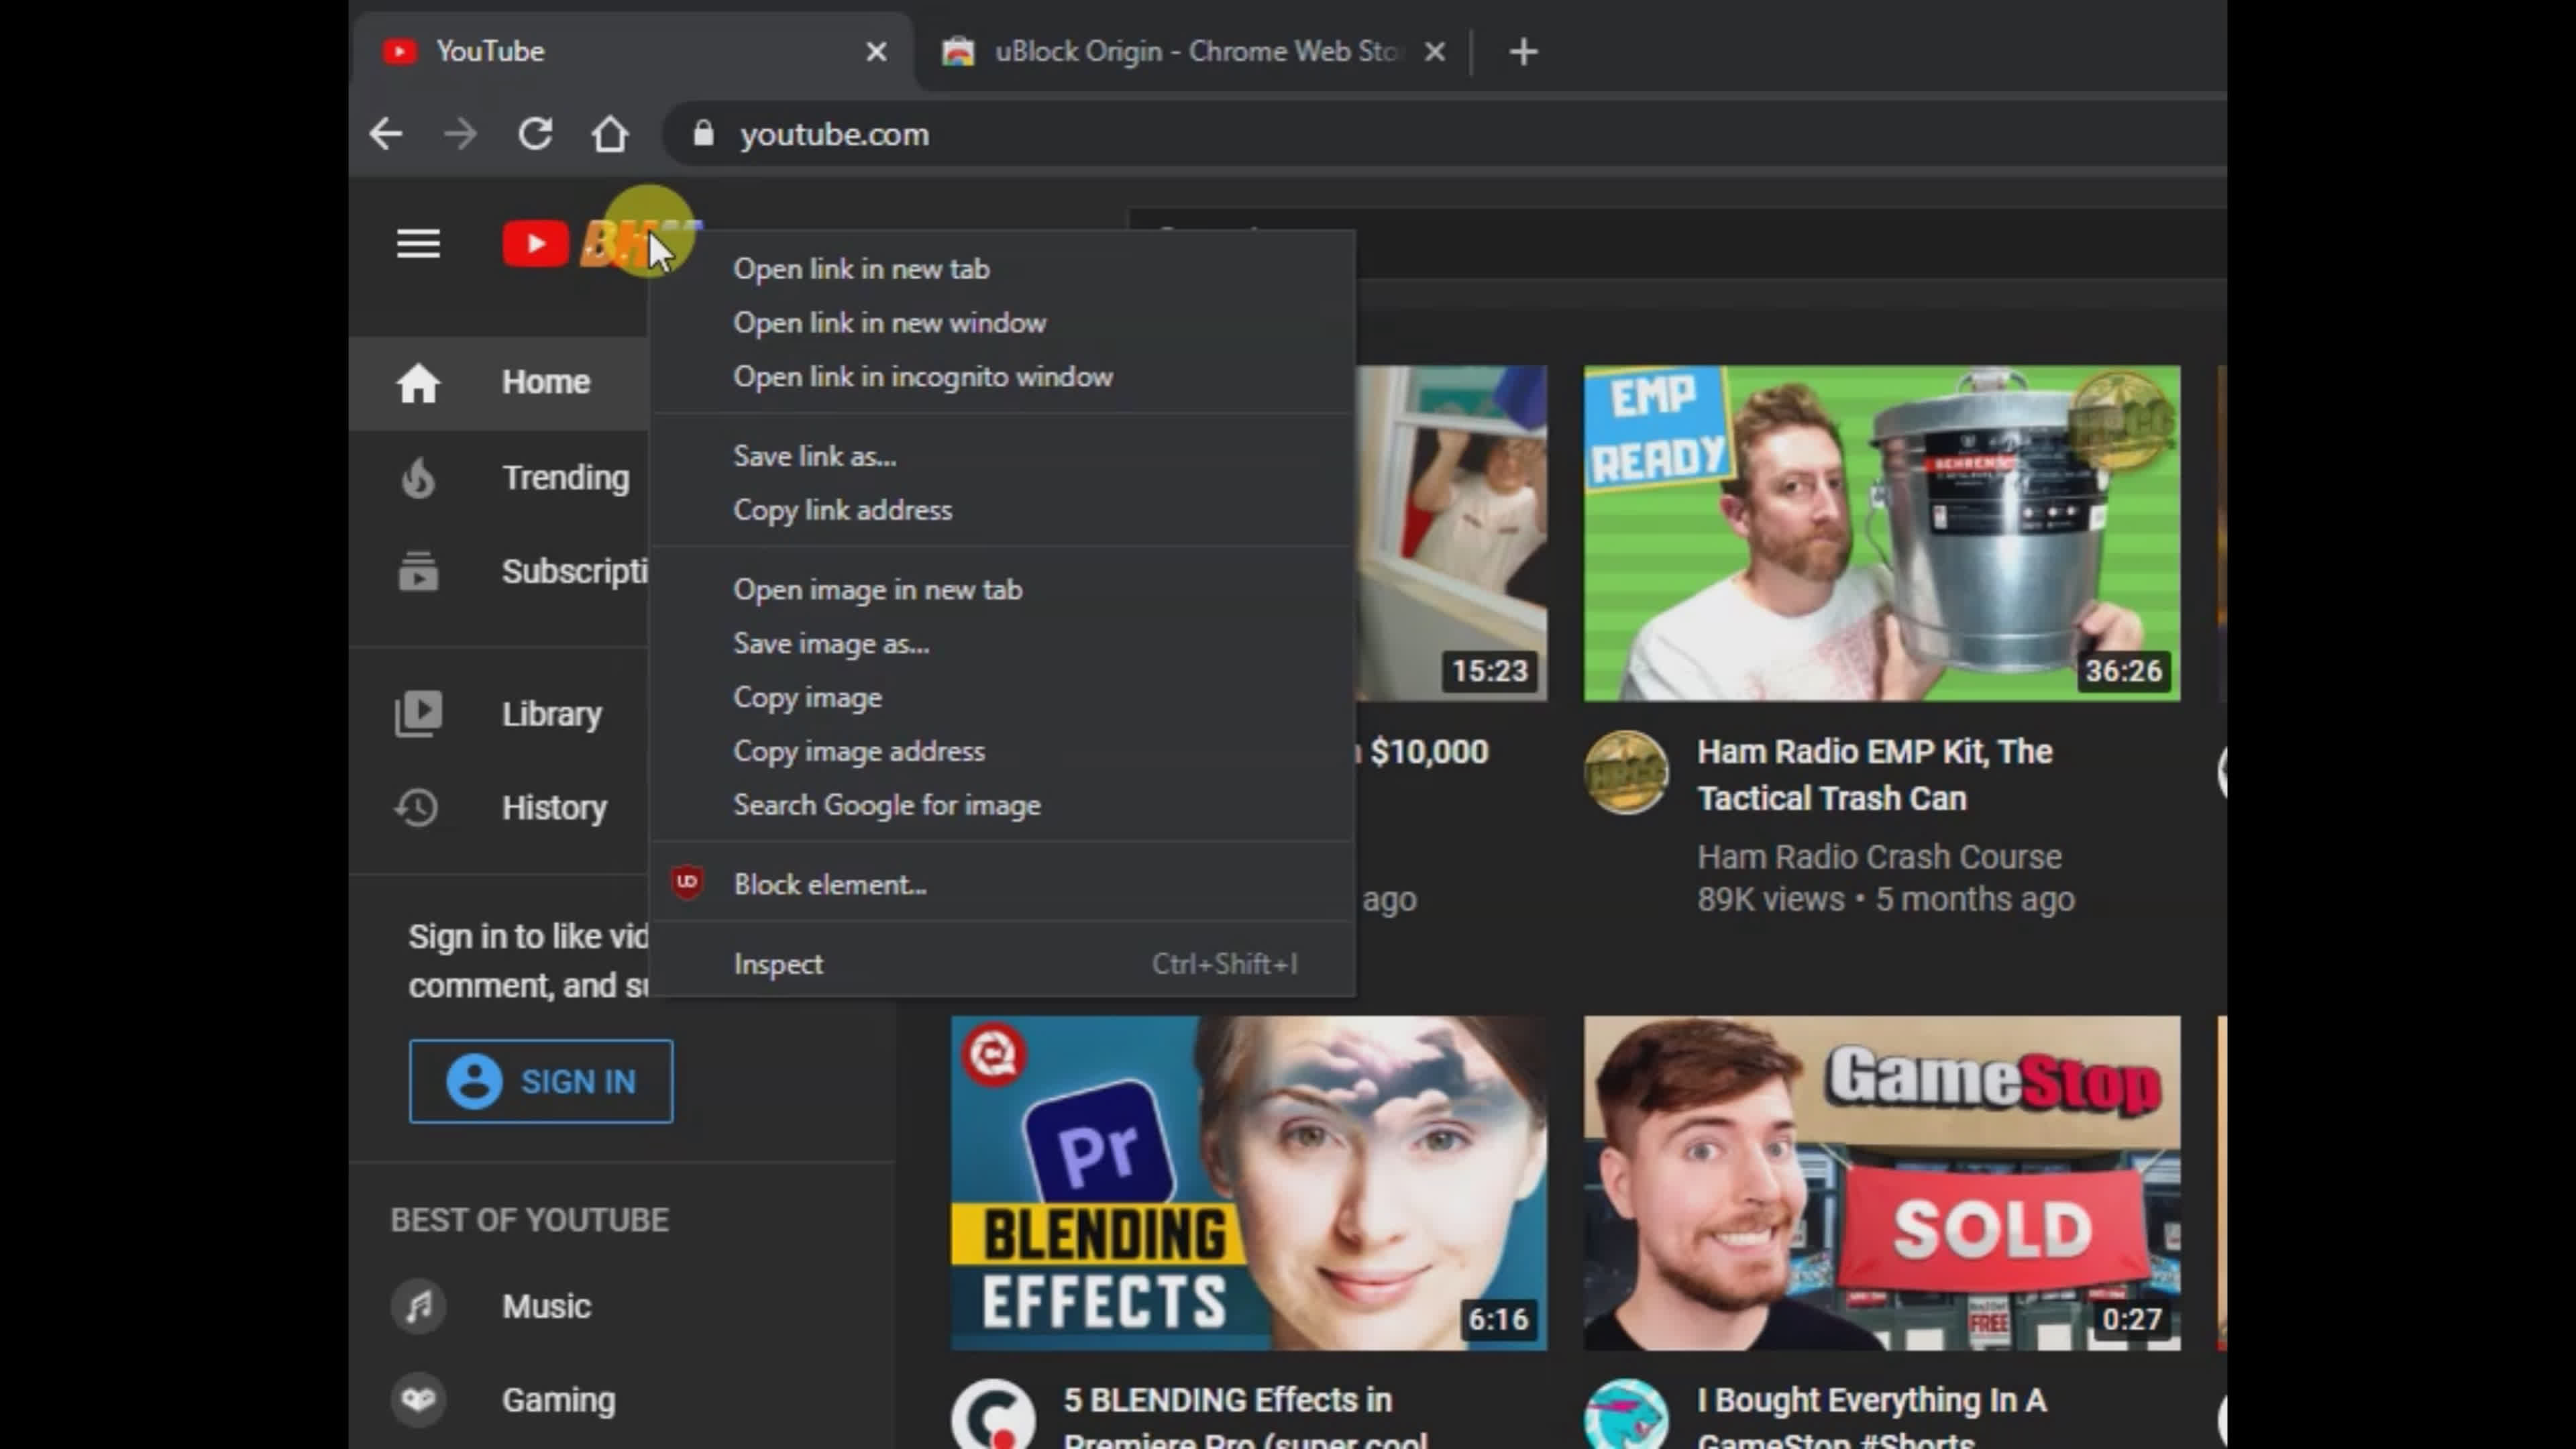The width and height of the screenshot is (2576, 1449).
Task: Go back with the back arrow
Action: 386,134
